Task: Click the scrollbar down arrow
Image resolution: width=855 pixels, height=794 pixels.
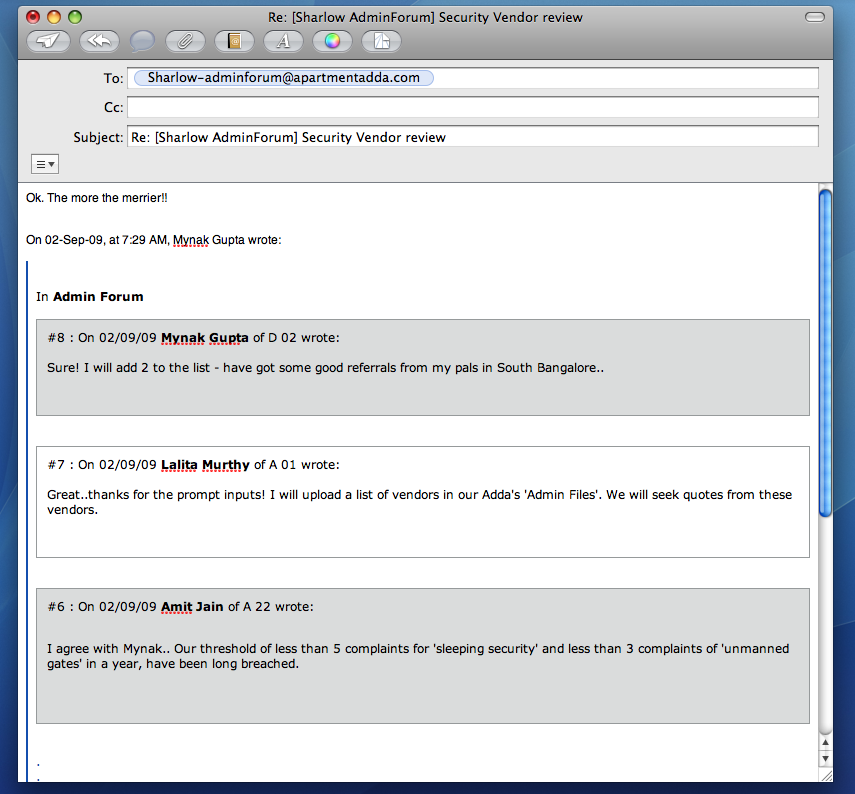Action: point(825,759)
